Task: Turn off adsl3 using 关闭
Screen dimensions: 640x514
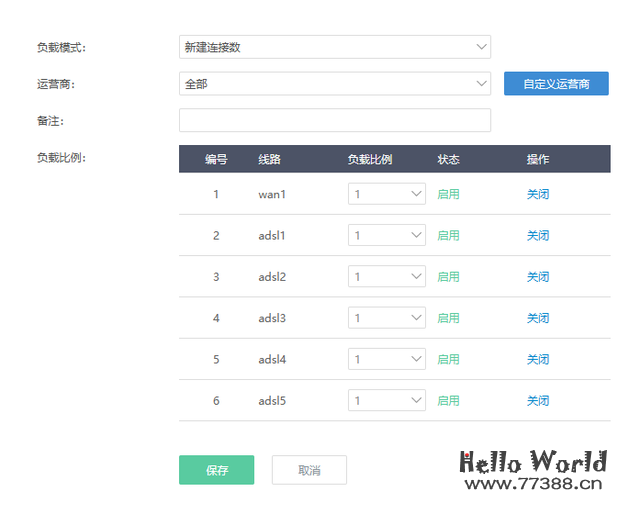Action: pyautogui.click(x=538, y=318)
